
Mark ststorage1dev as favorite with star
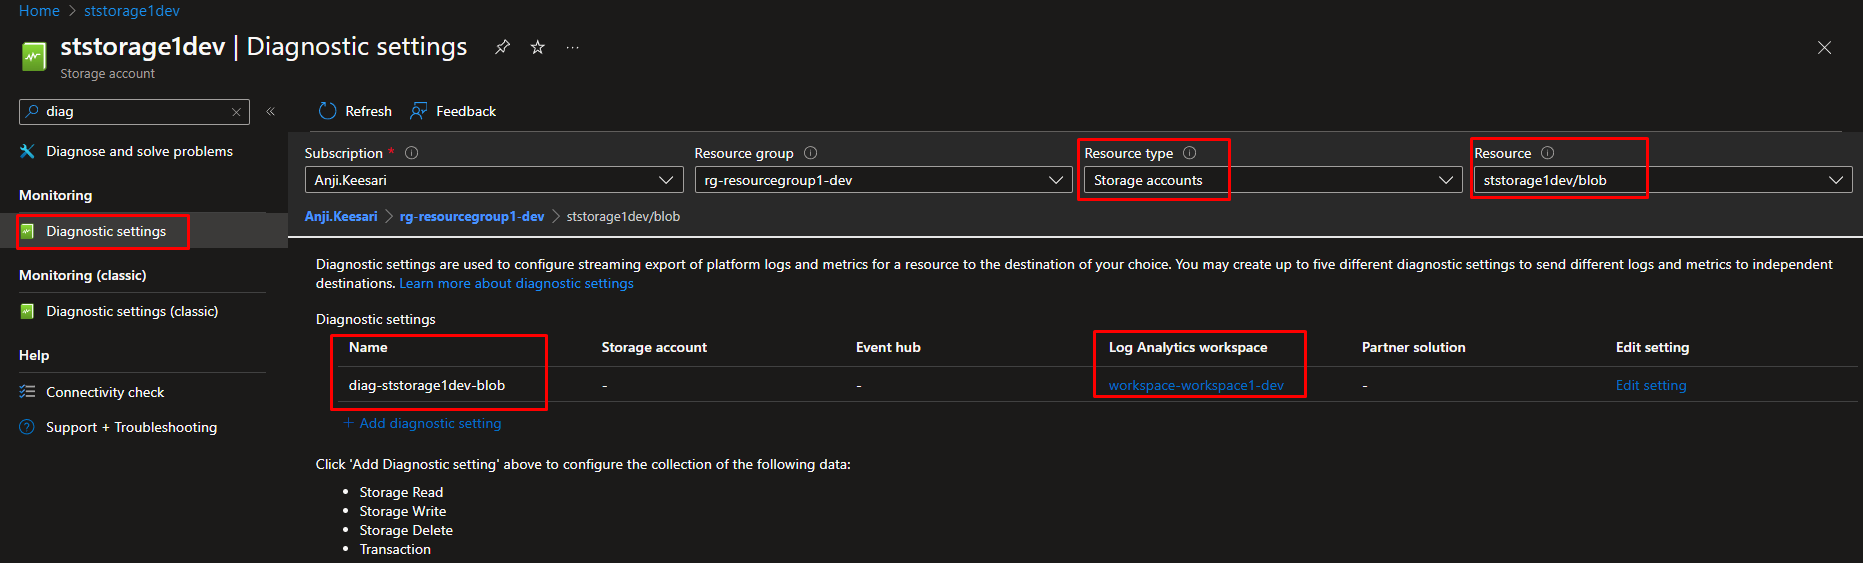(538, 47)
